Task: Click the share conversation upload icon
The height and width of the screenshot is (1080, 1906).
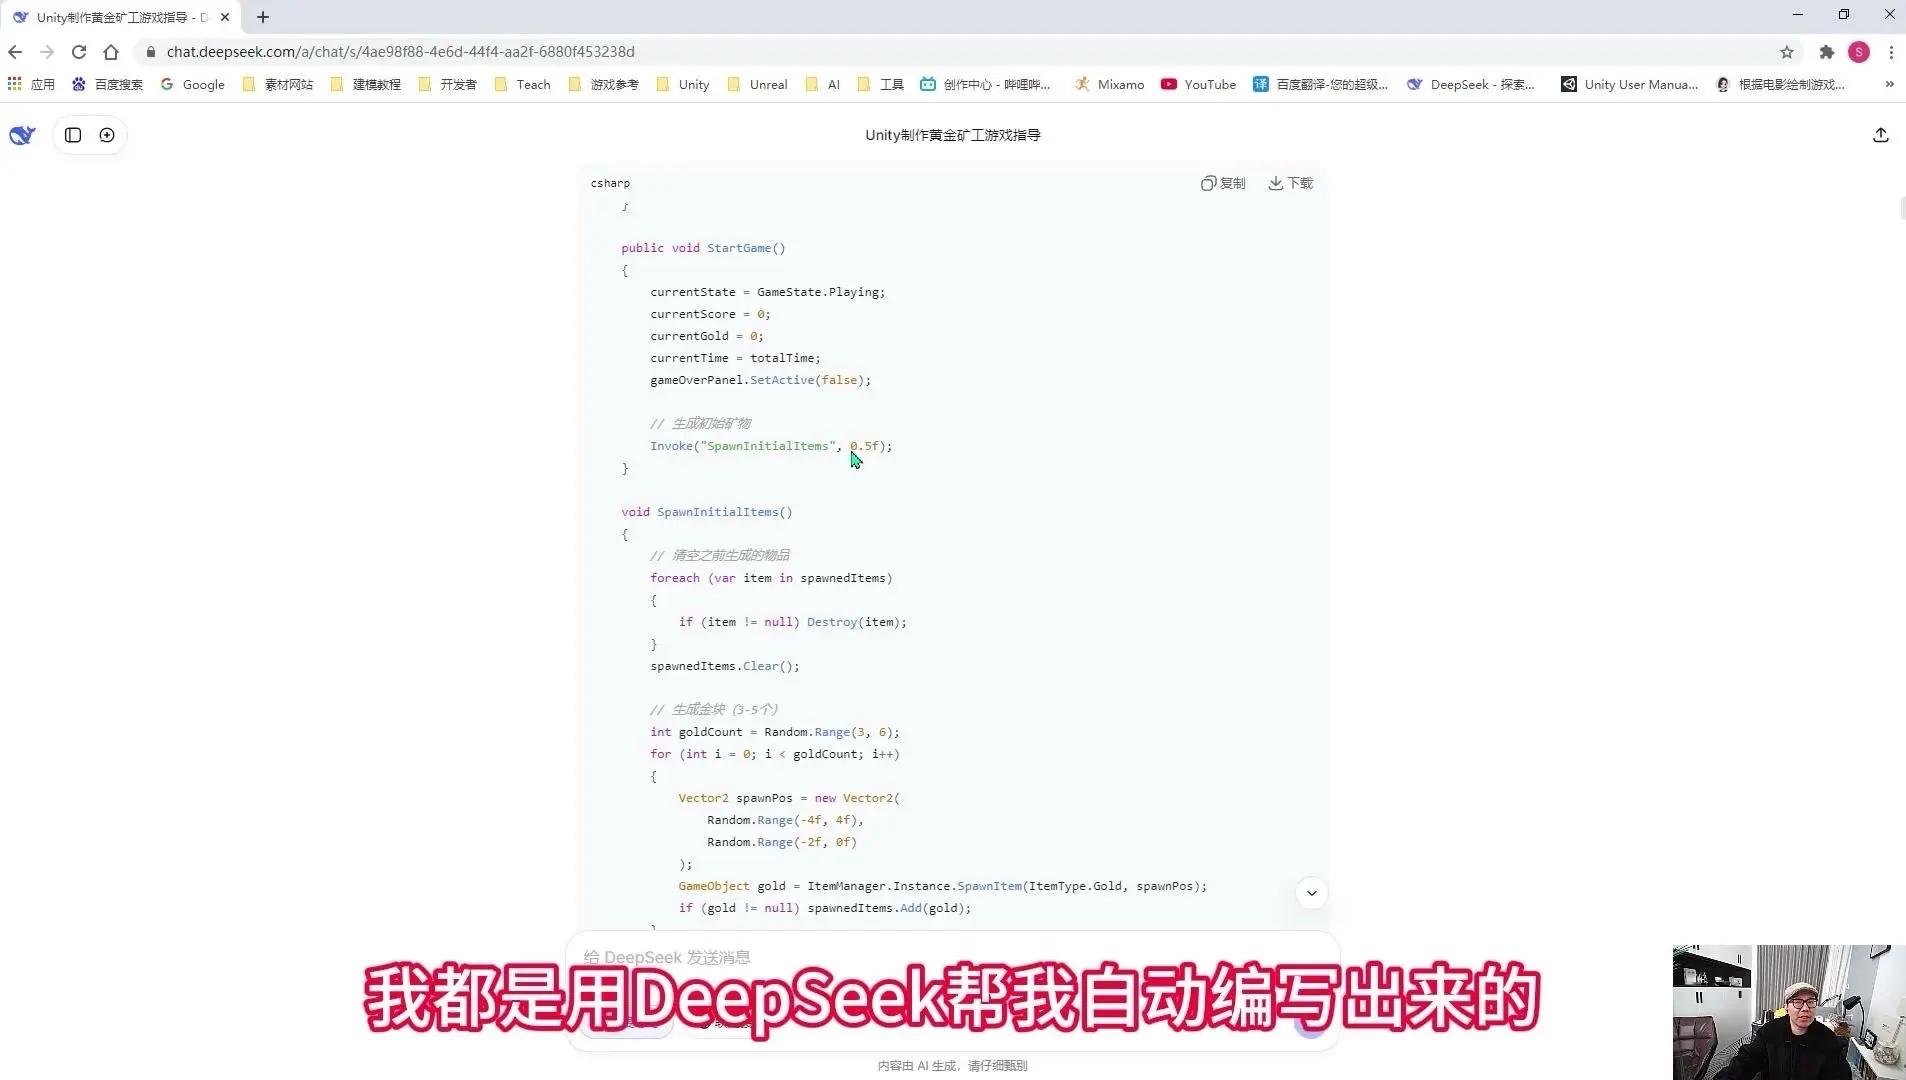Action: [x=1880, y=135]
